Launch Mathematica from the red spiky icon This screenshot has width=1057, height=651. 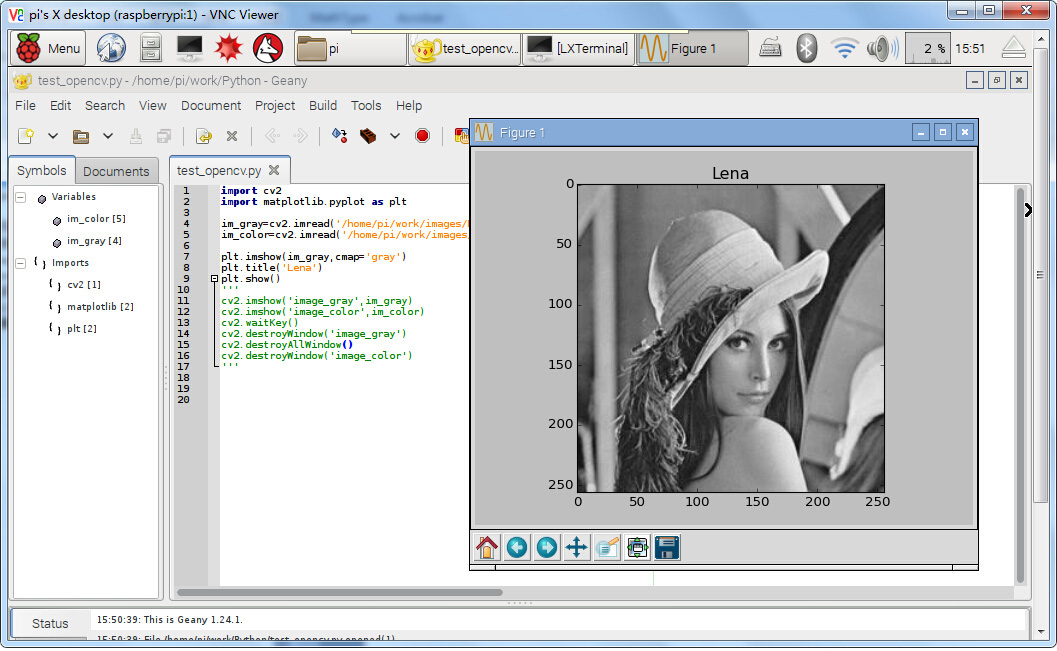pyautogui.click(x=229, y=48)
